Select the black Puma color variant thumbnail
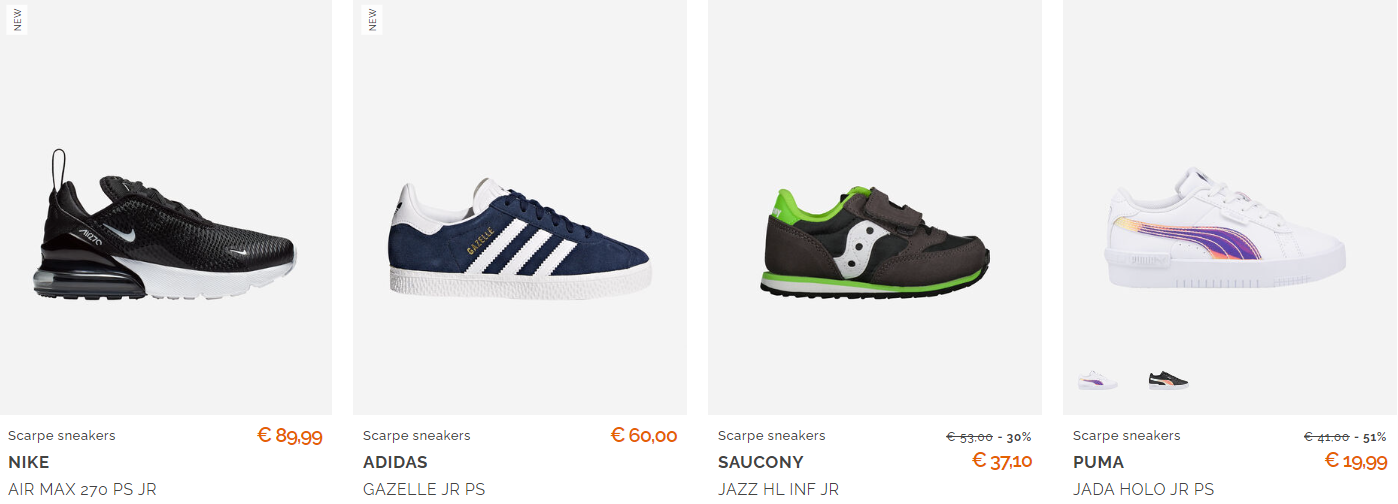Viewport: 1398px width, 504px height. point(1168,380)
